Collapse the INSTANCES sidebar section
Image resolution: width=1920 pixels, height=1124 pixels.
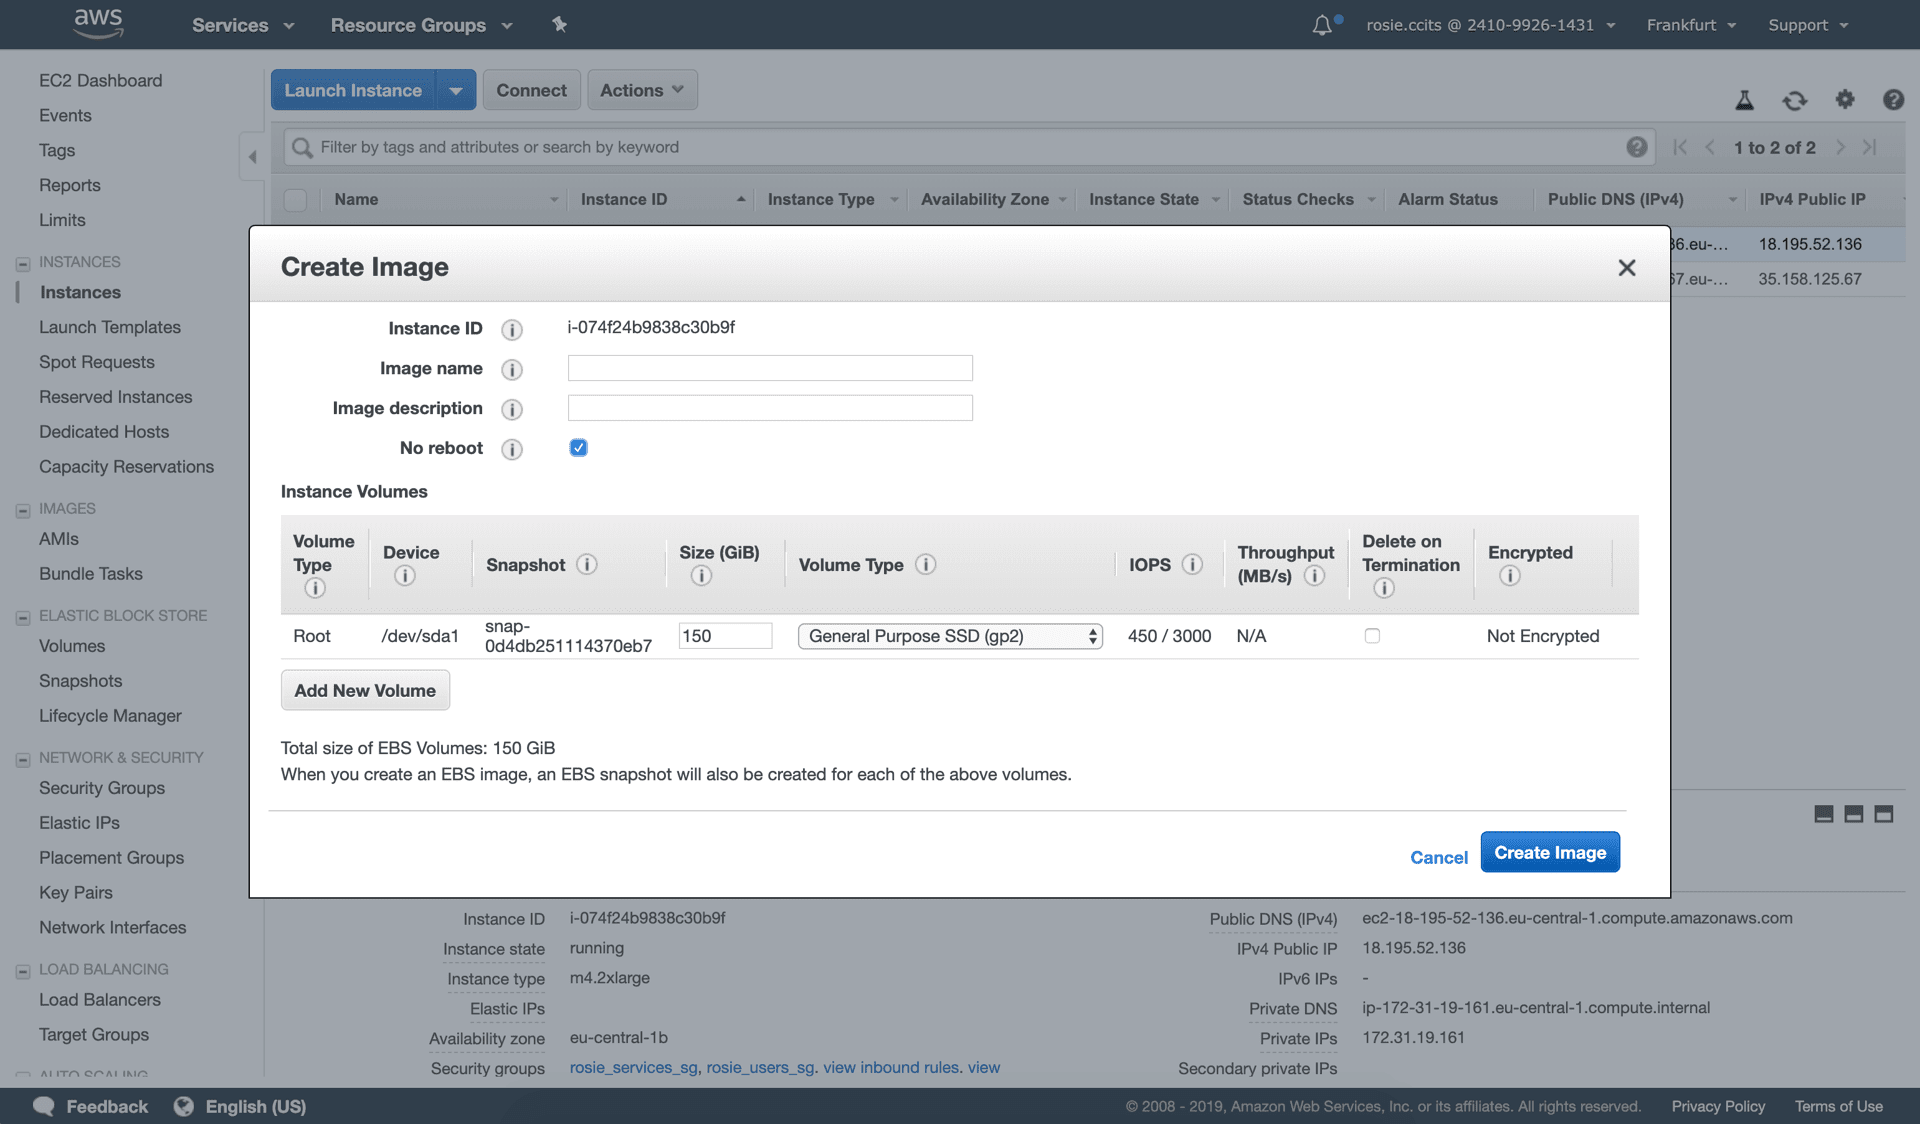click(x=23, y=264)
